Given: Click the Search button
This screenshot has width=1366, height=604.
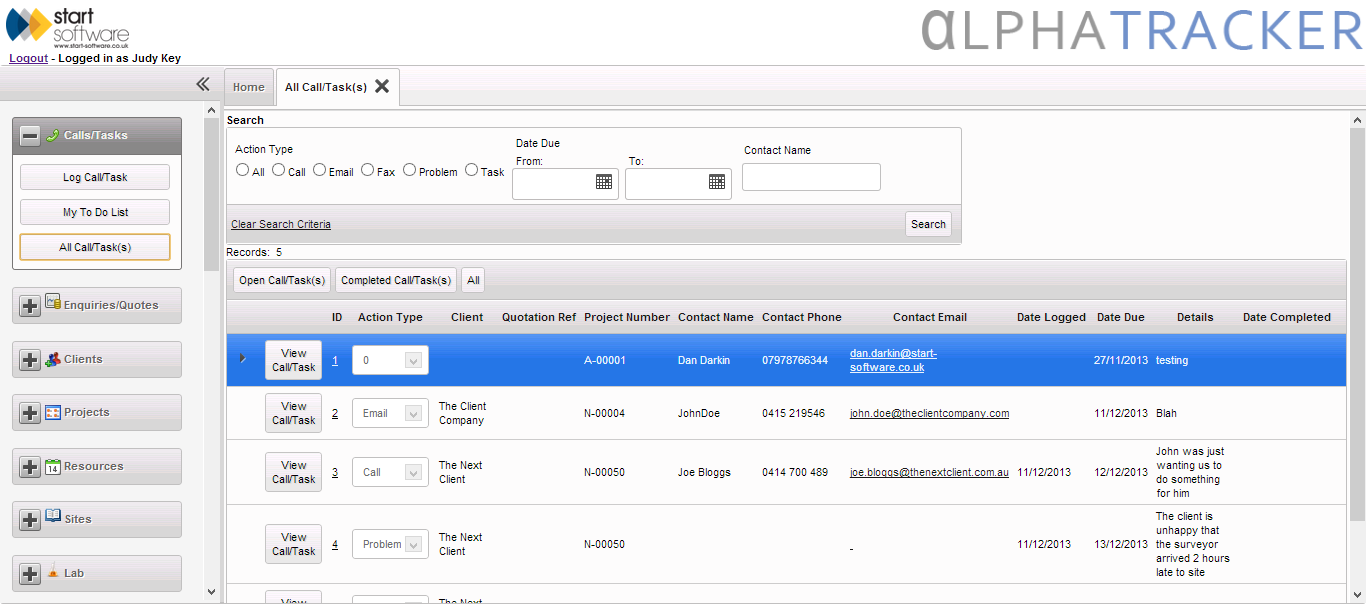Looking at the screenshot, I should pos(928,223).
